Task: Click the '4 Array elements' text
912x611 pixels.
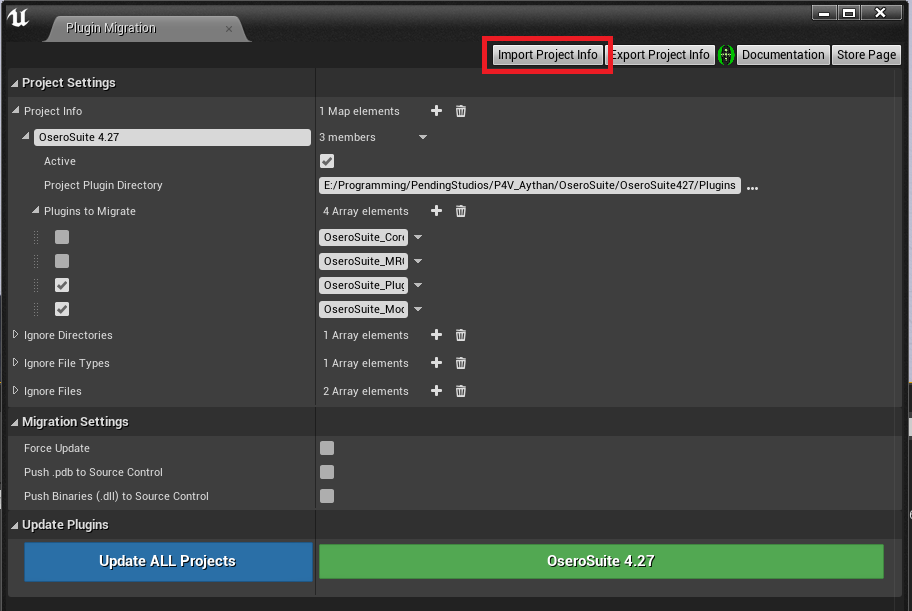Action: 366,211
